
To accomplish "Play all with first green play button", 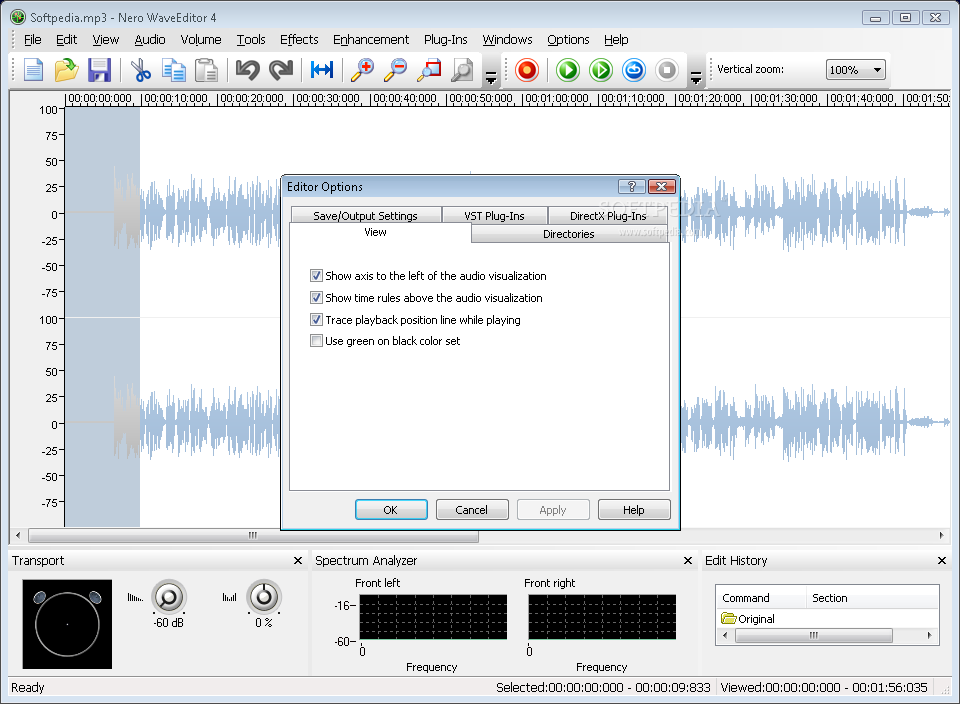I will click(568, 70).
